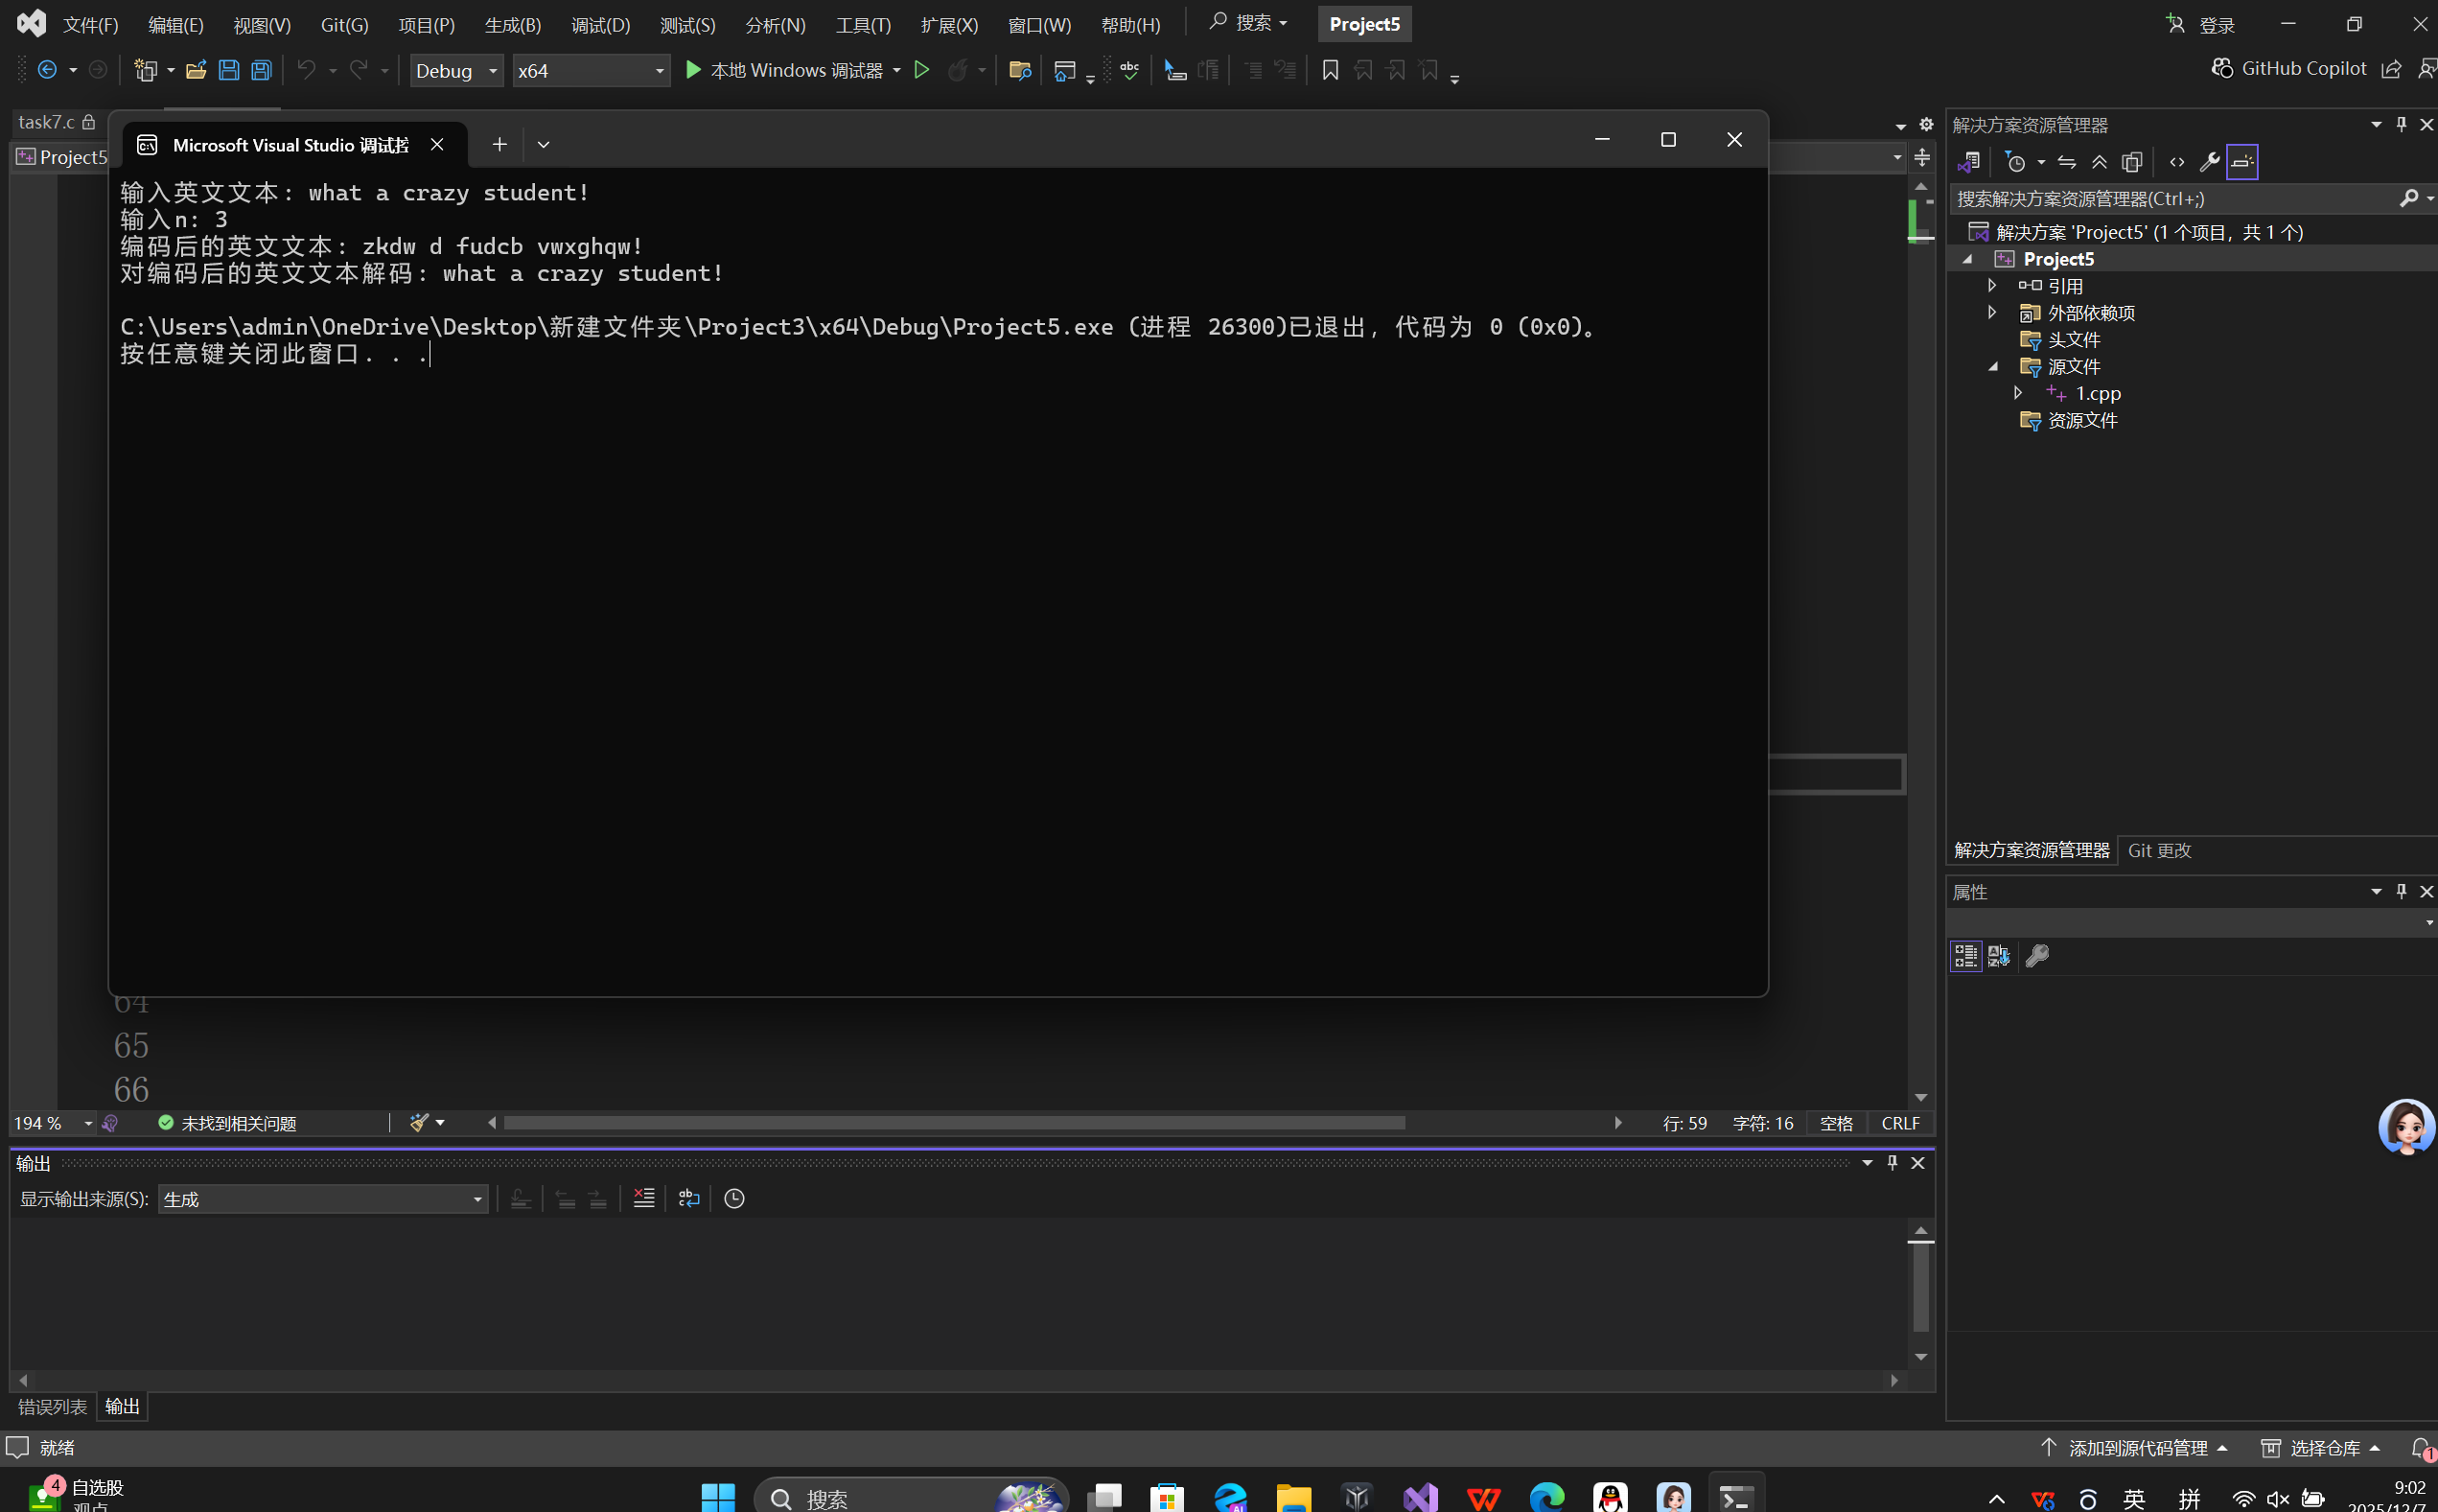Screen dimensions: 2438x1512
Task: Open the Debug configuration dropdown
Action: tap(456, 70)
